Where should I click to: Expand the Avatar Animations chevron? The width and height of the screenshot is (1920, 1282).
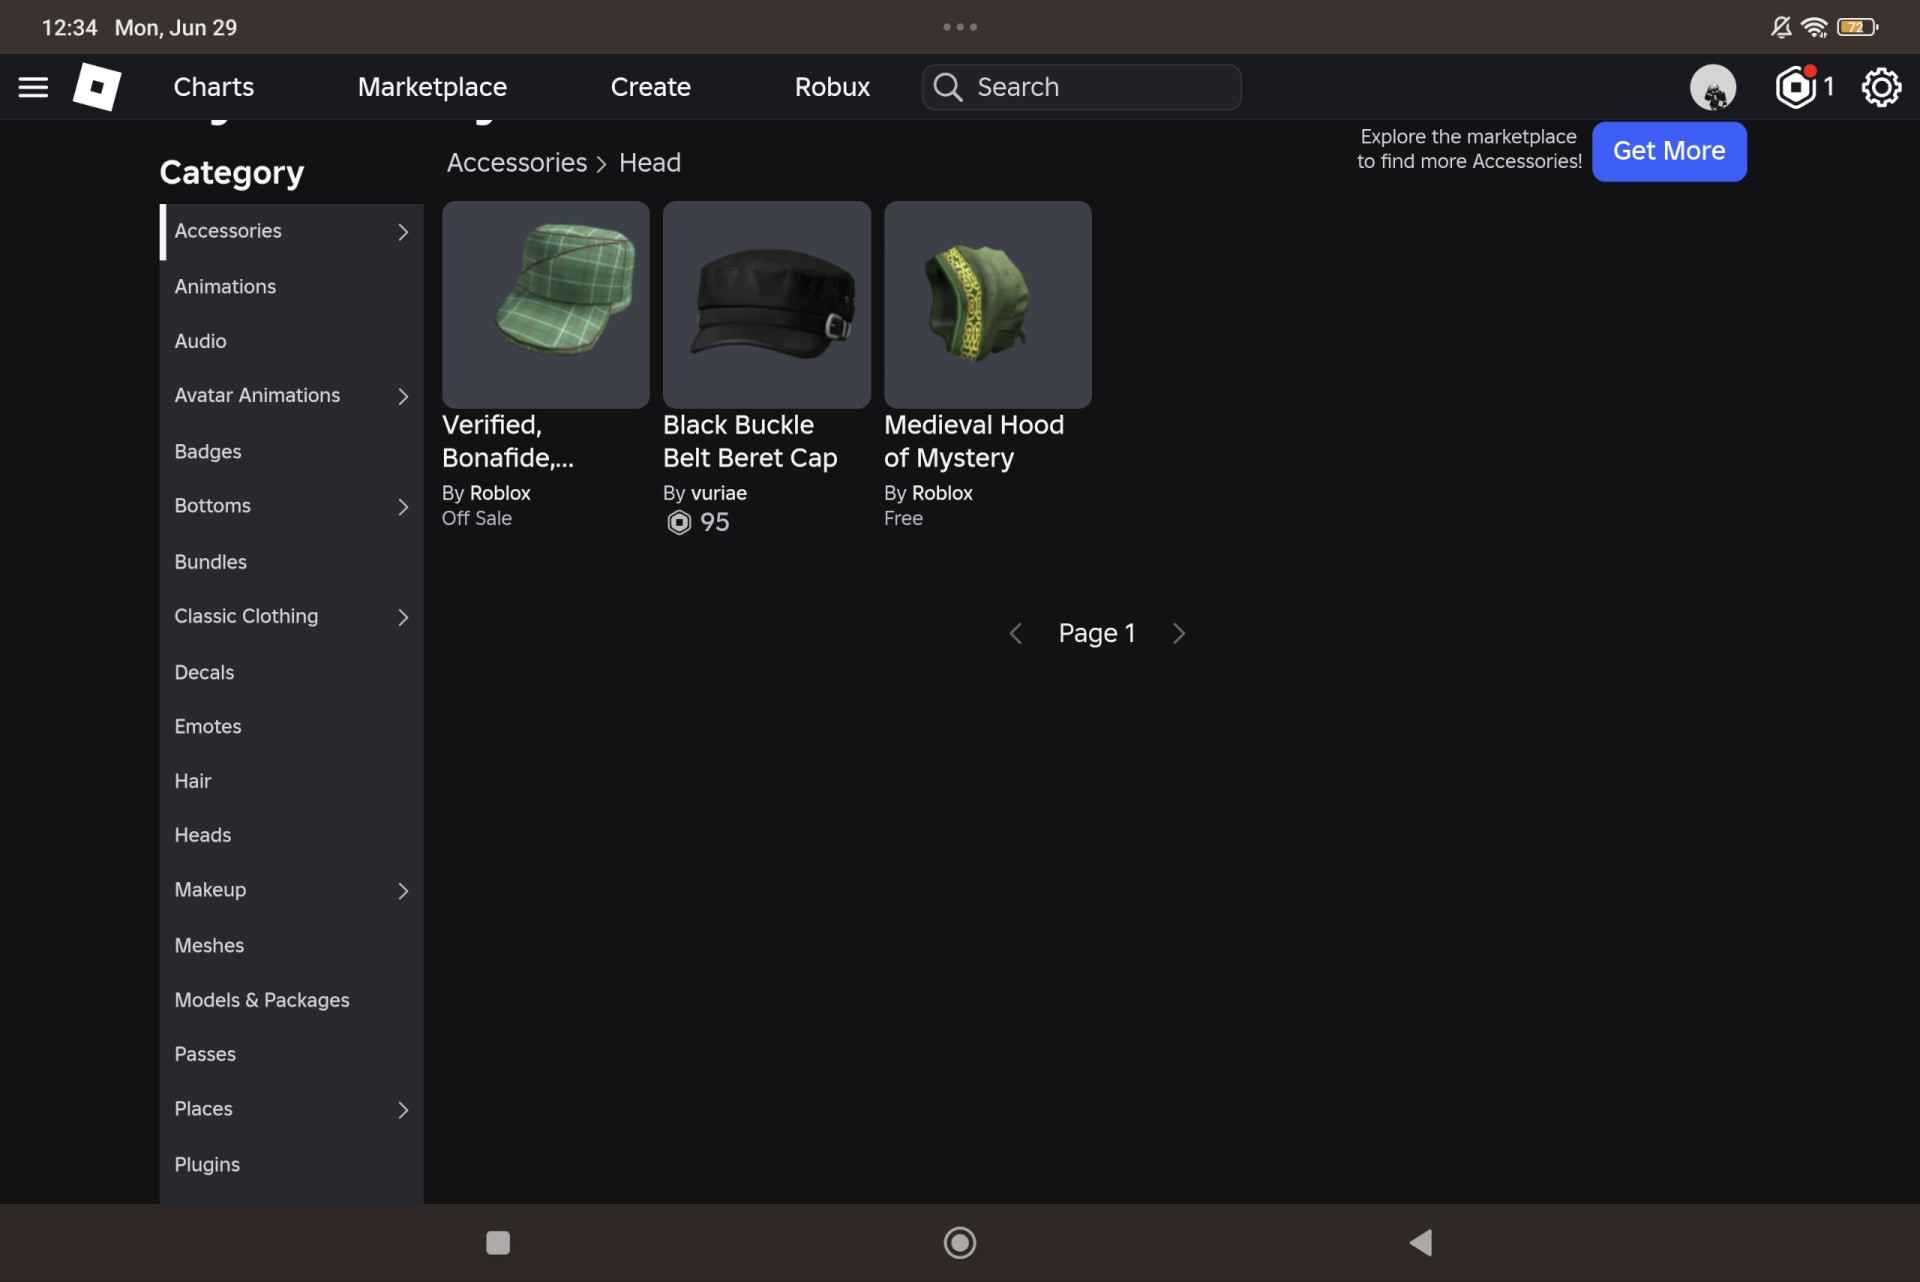click(403, 397)
